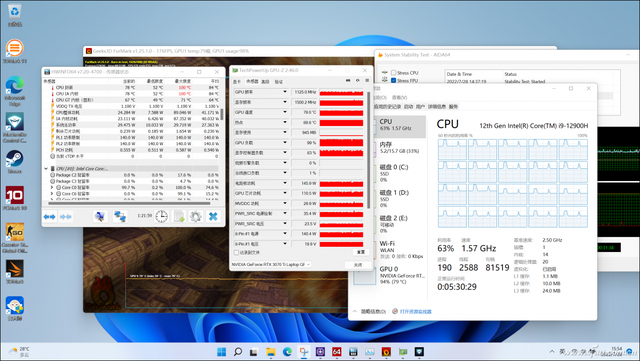Enable the Stress CPU checkbox in AIDA64
640x361 pixels.
(393, 73)
